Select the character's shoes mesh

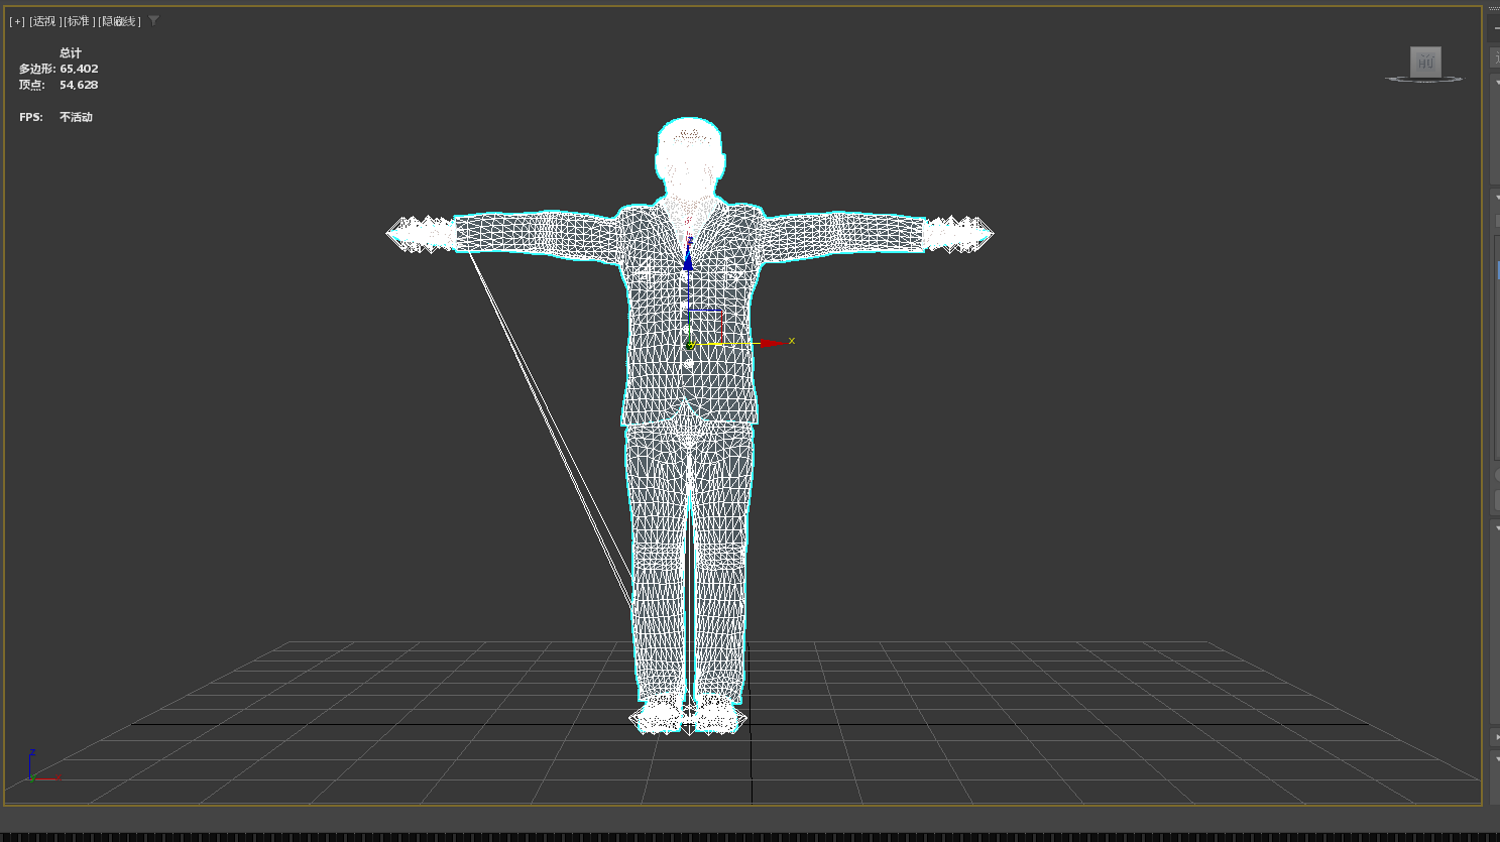pyautogui.click(x=688, y=714)
